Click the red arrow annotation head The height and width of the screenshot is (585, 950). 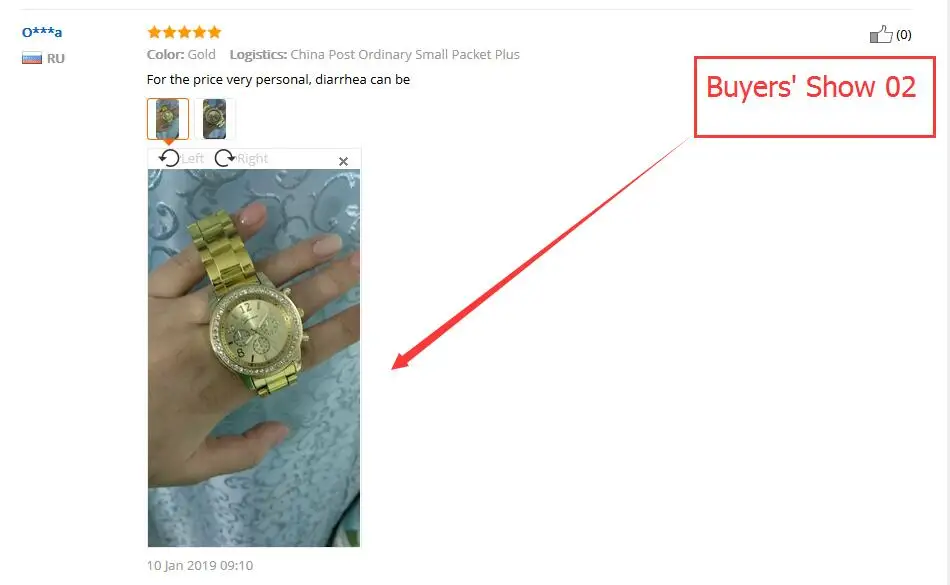(403, 360)
